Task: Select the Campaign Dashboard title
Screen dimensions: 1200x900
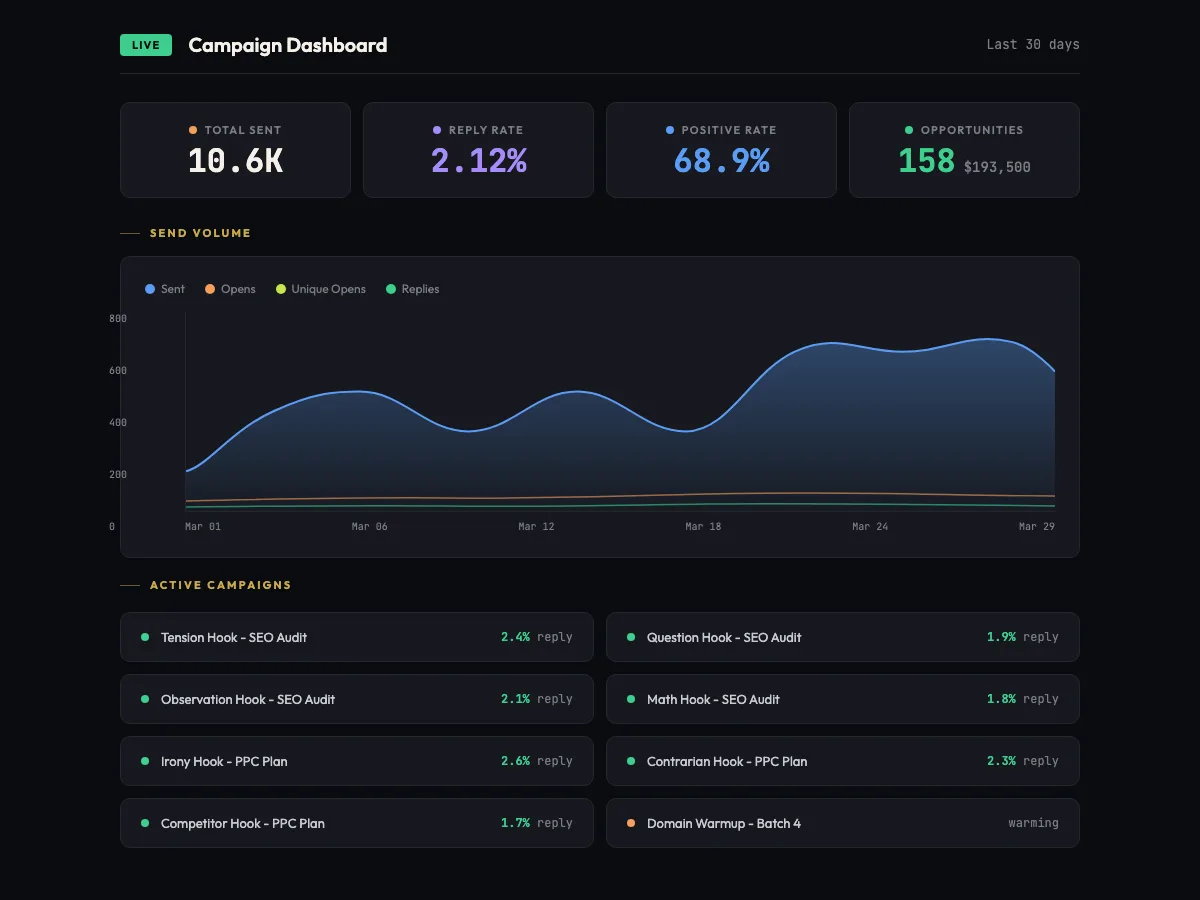Action: 287,45
